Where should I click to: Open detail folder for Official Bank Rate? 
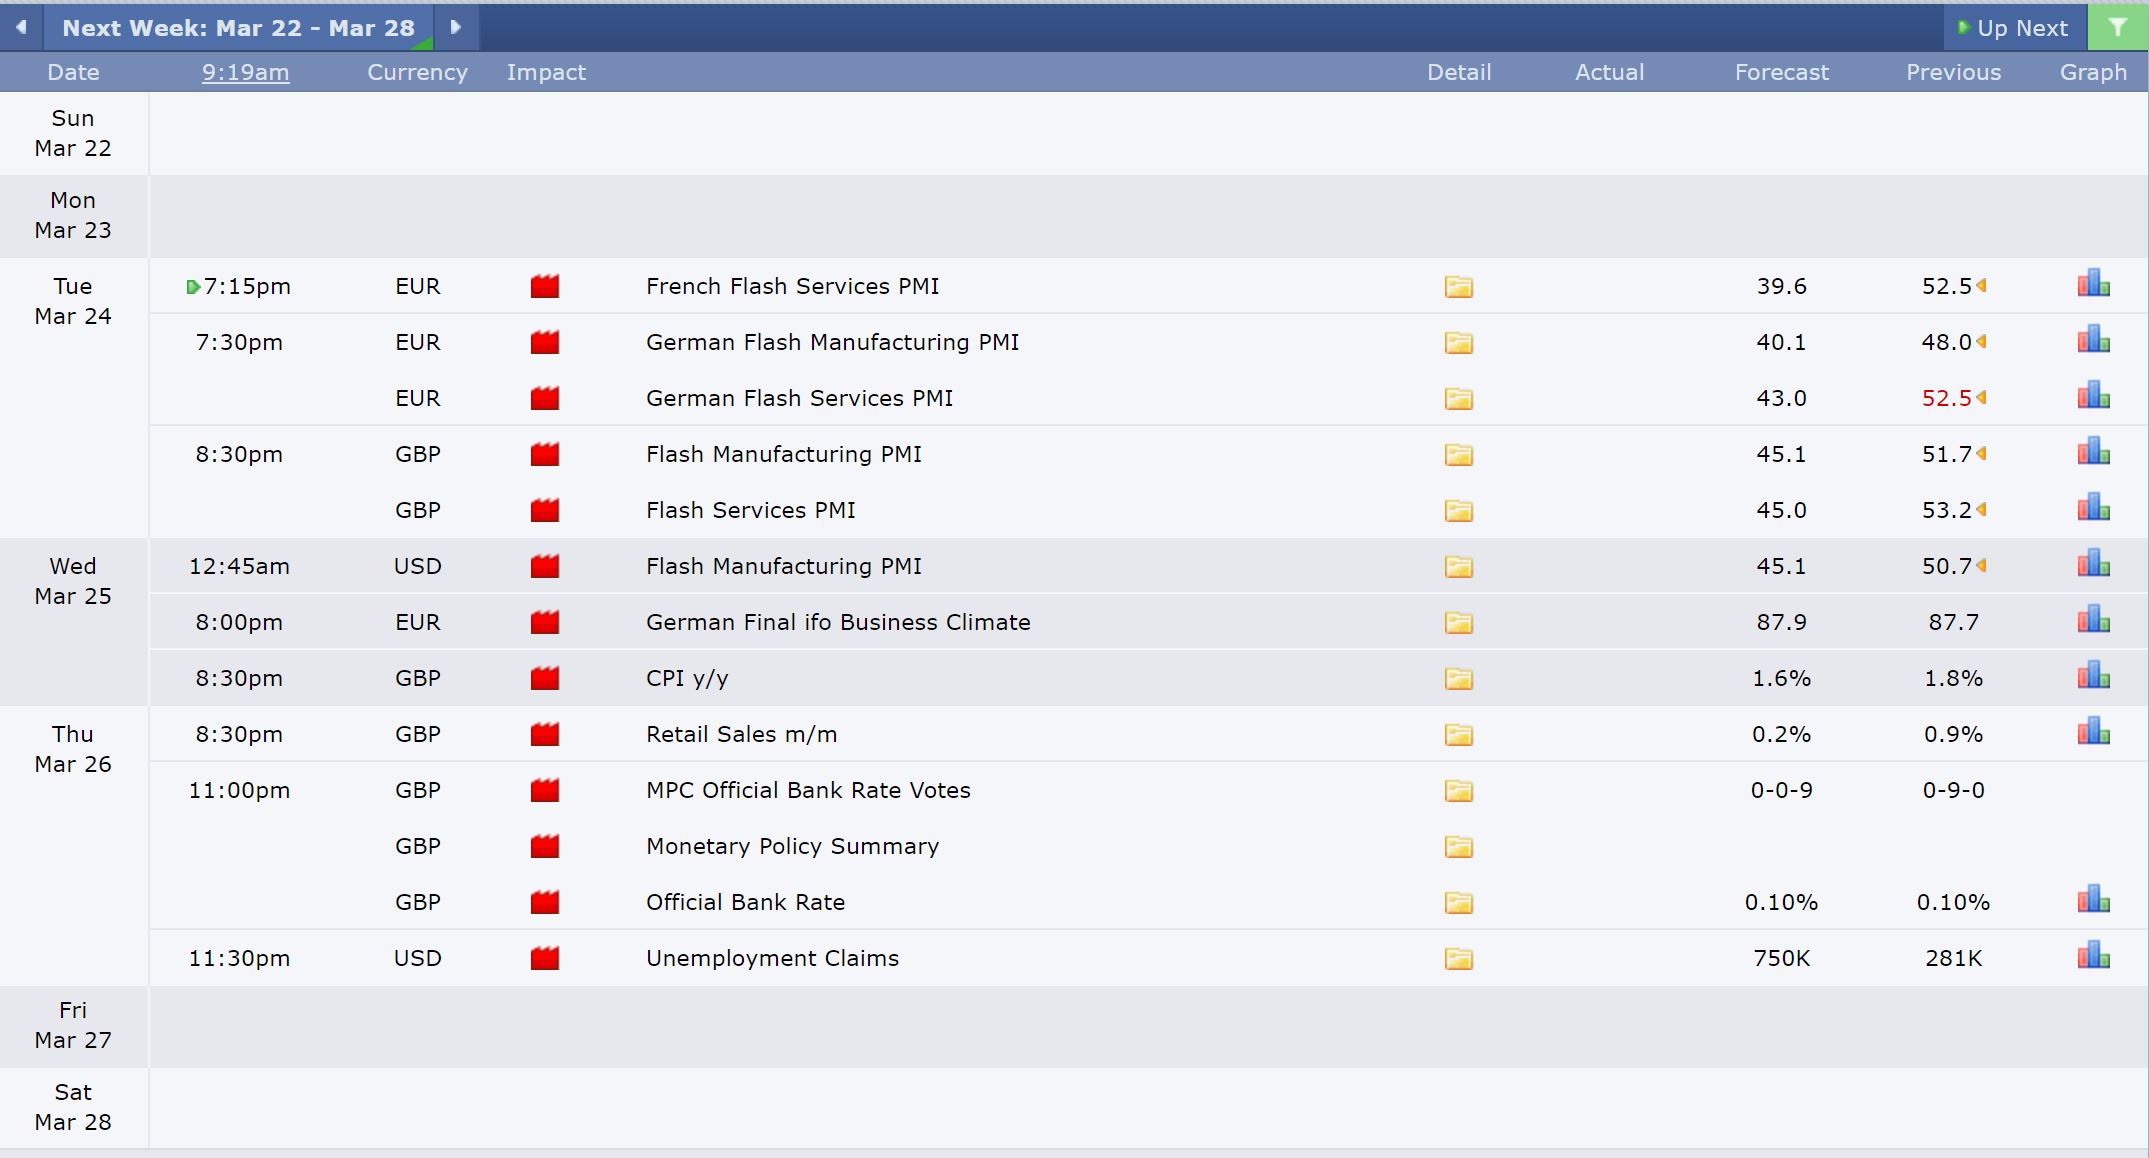(1458, 903)
